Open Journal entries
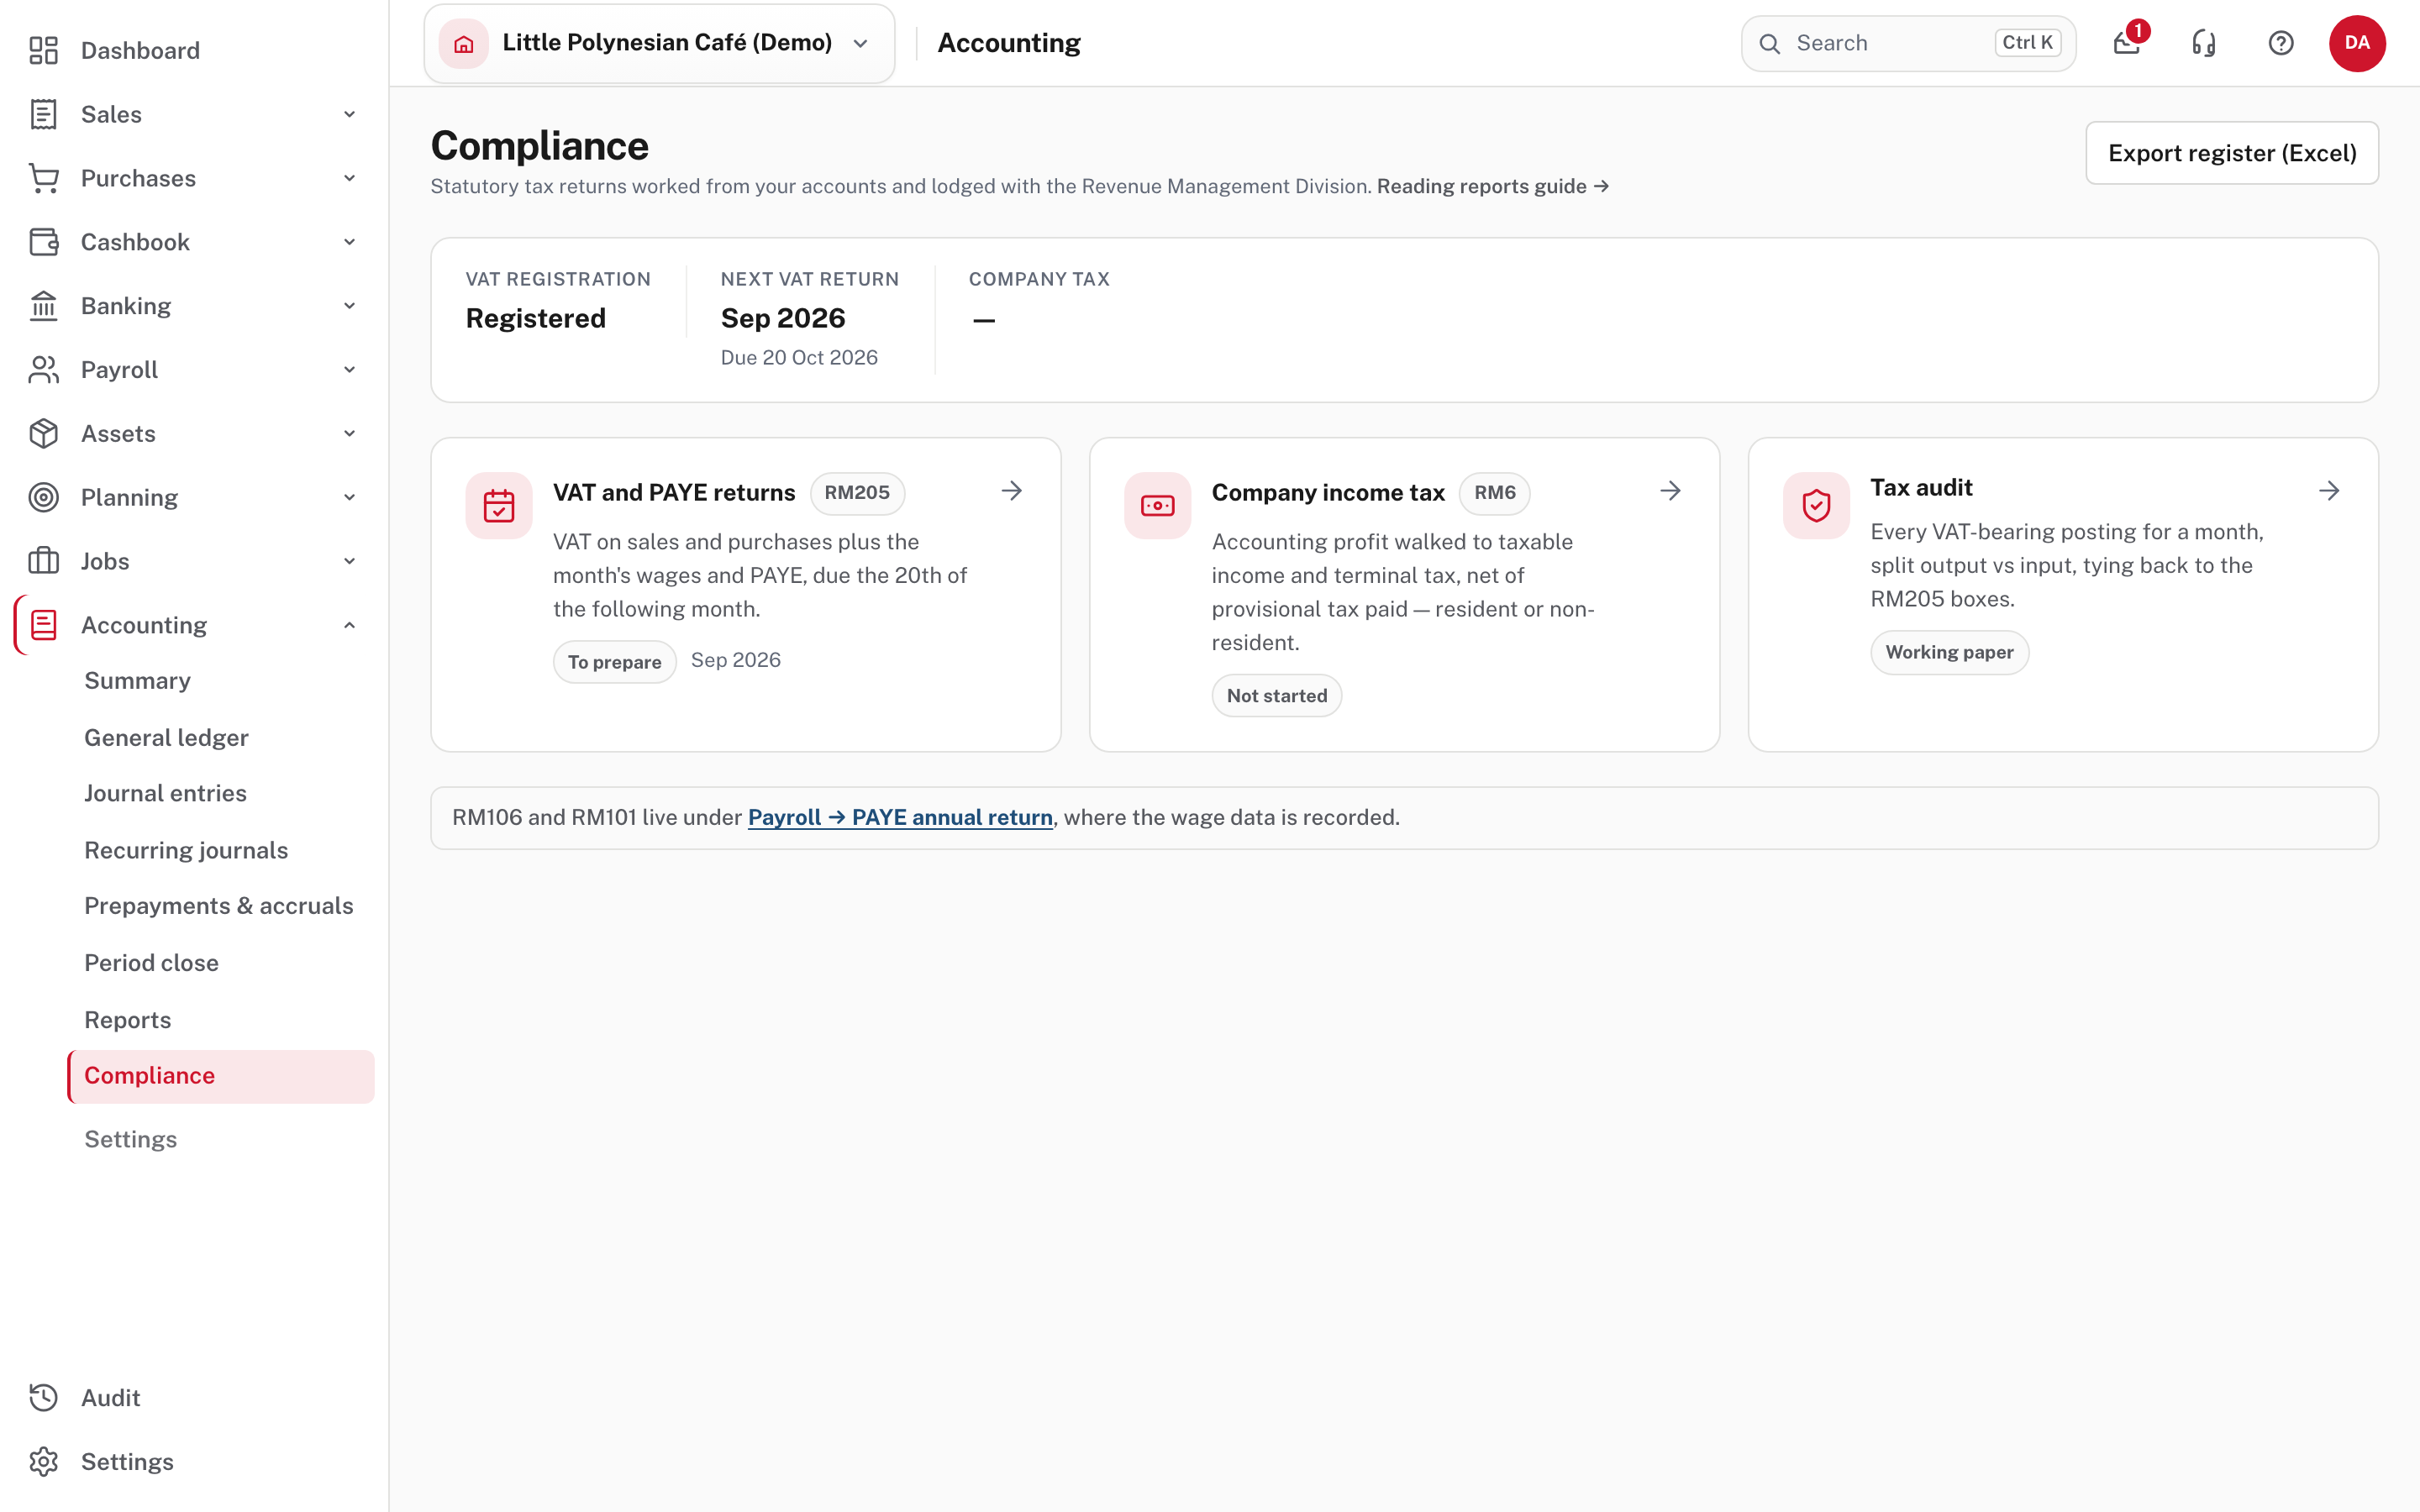The height and width of the screenshot is (1512, 2420). 165,793
